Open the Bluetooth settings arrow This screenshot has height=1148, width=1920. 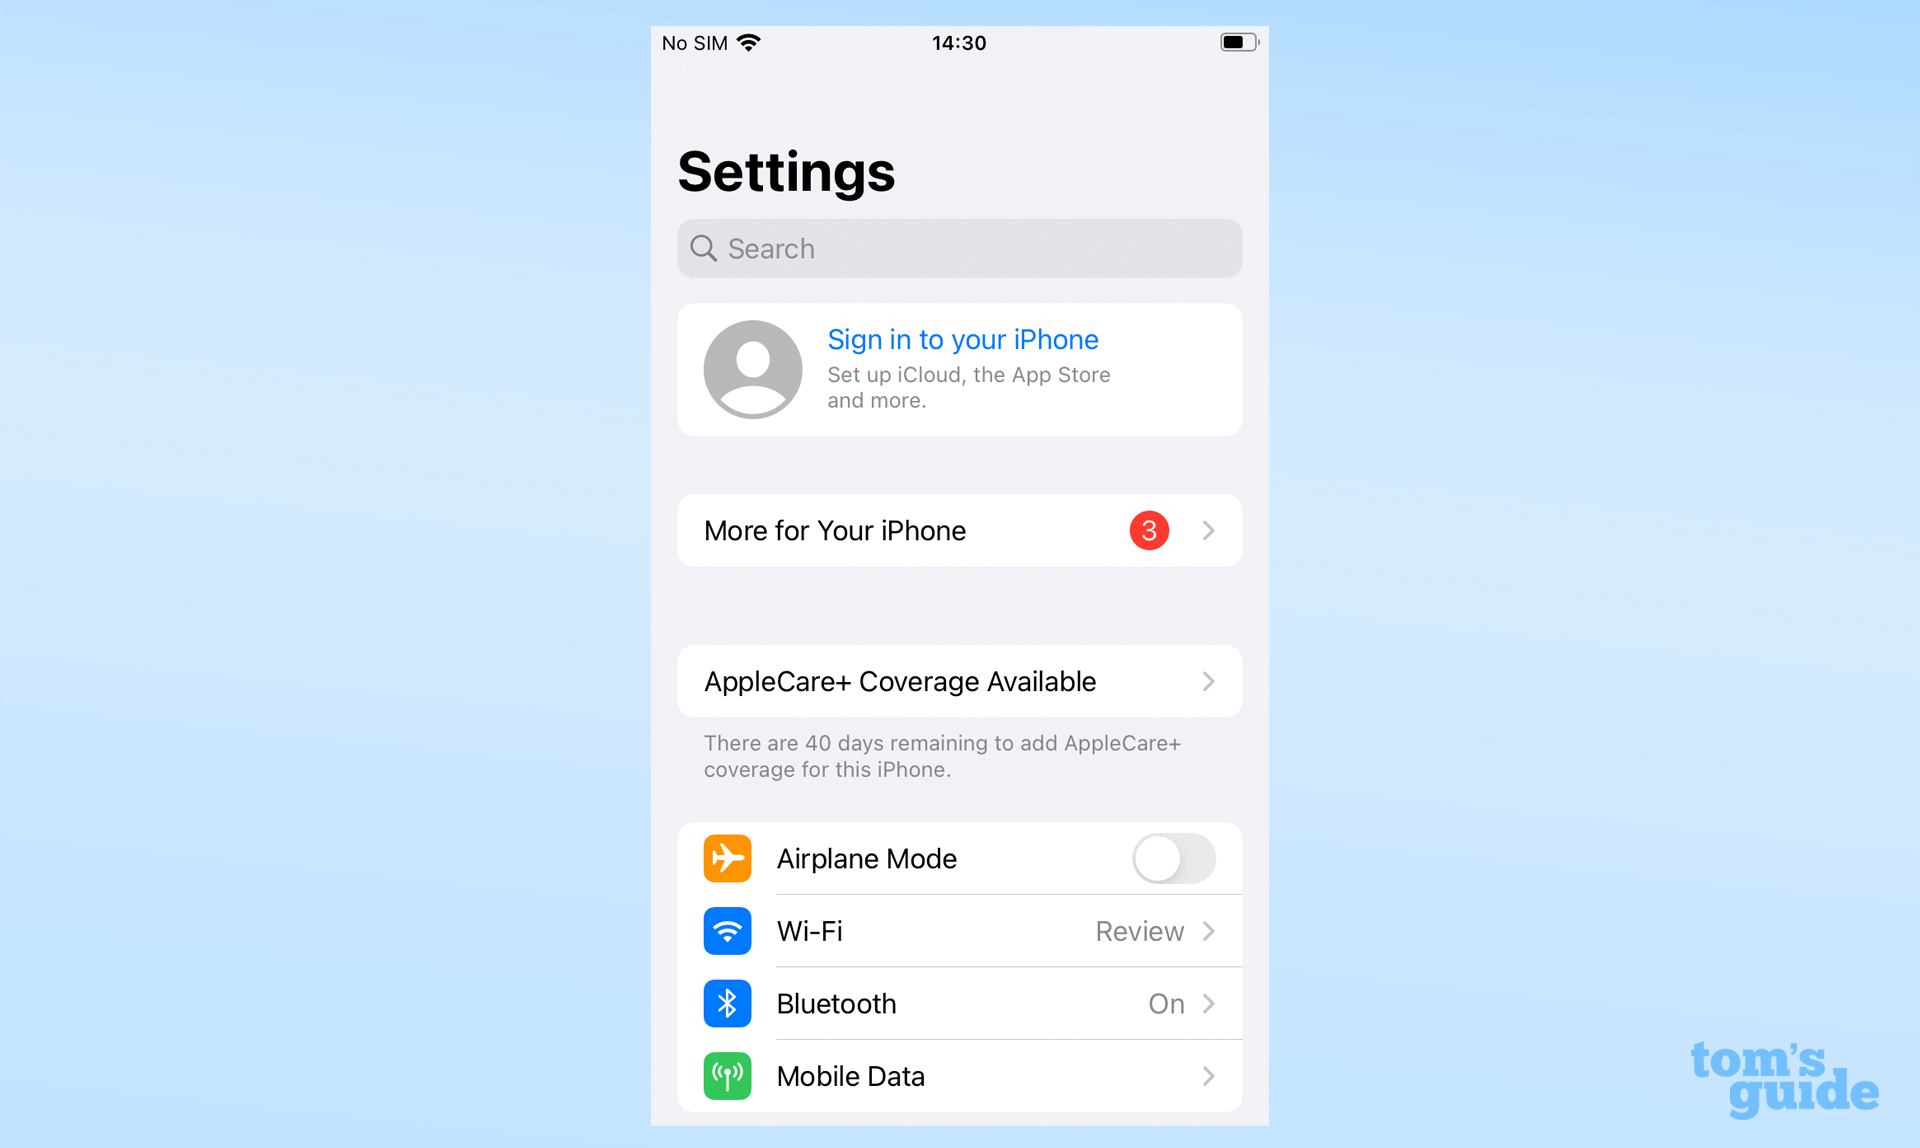(x=1207, y=1002)
